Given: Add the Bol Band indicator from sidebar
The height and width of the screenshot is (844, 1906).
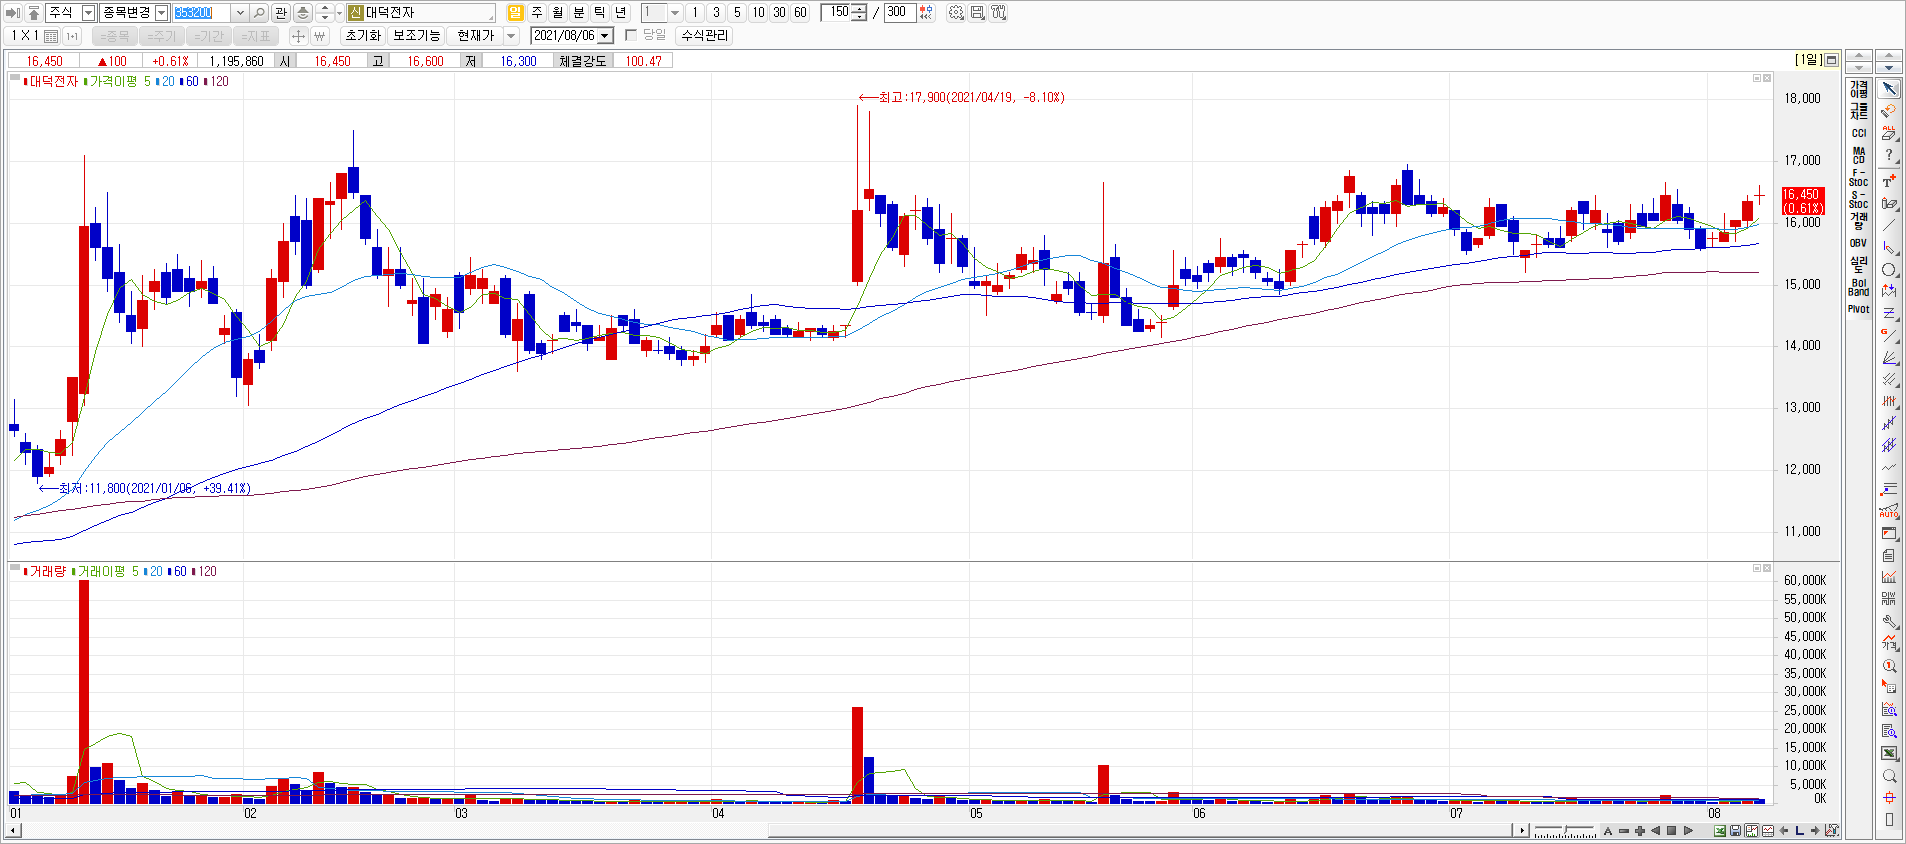Looking at the screenshot, I should tap(1859, 287).
